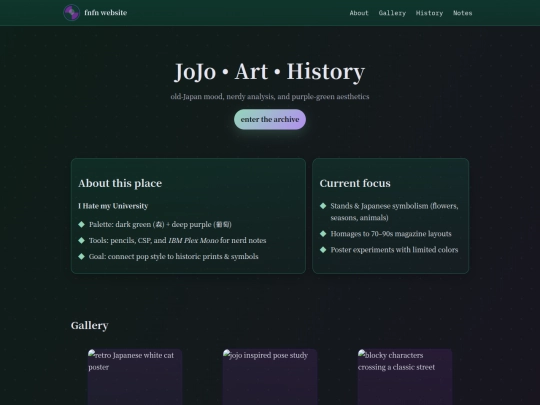Viewport: 540px width, 405px height.
Task: Click the Palette dark green list item
Action: coord(160,225)
